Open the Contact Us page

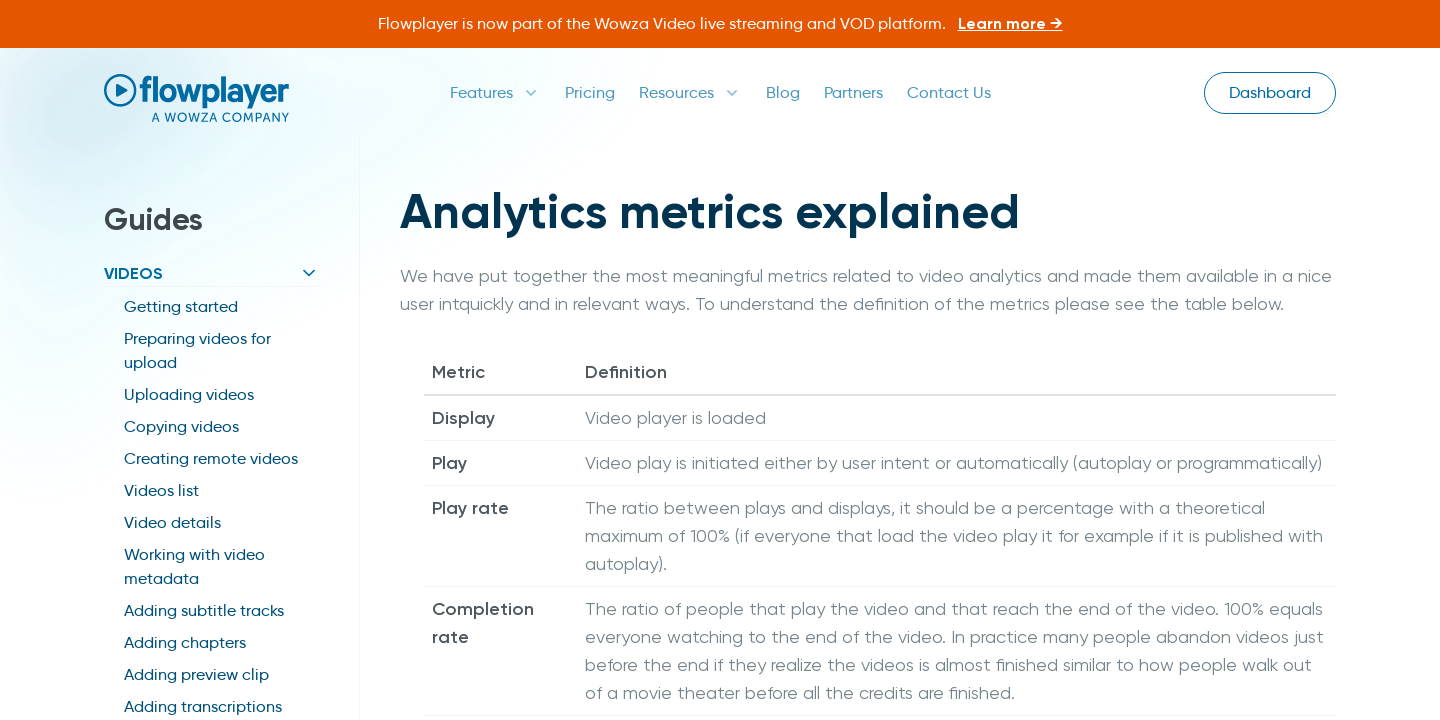[948, 93]
